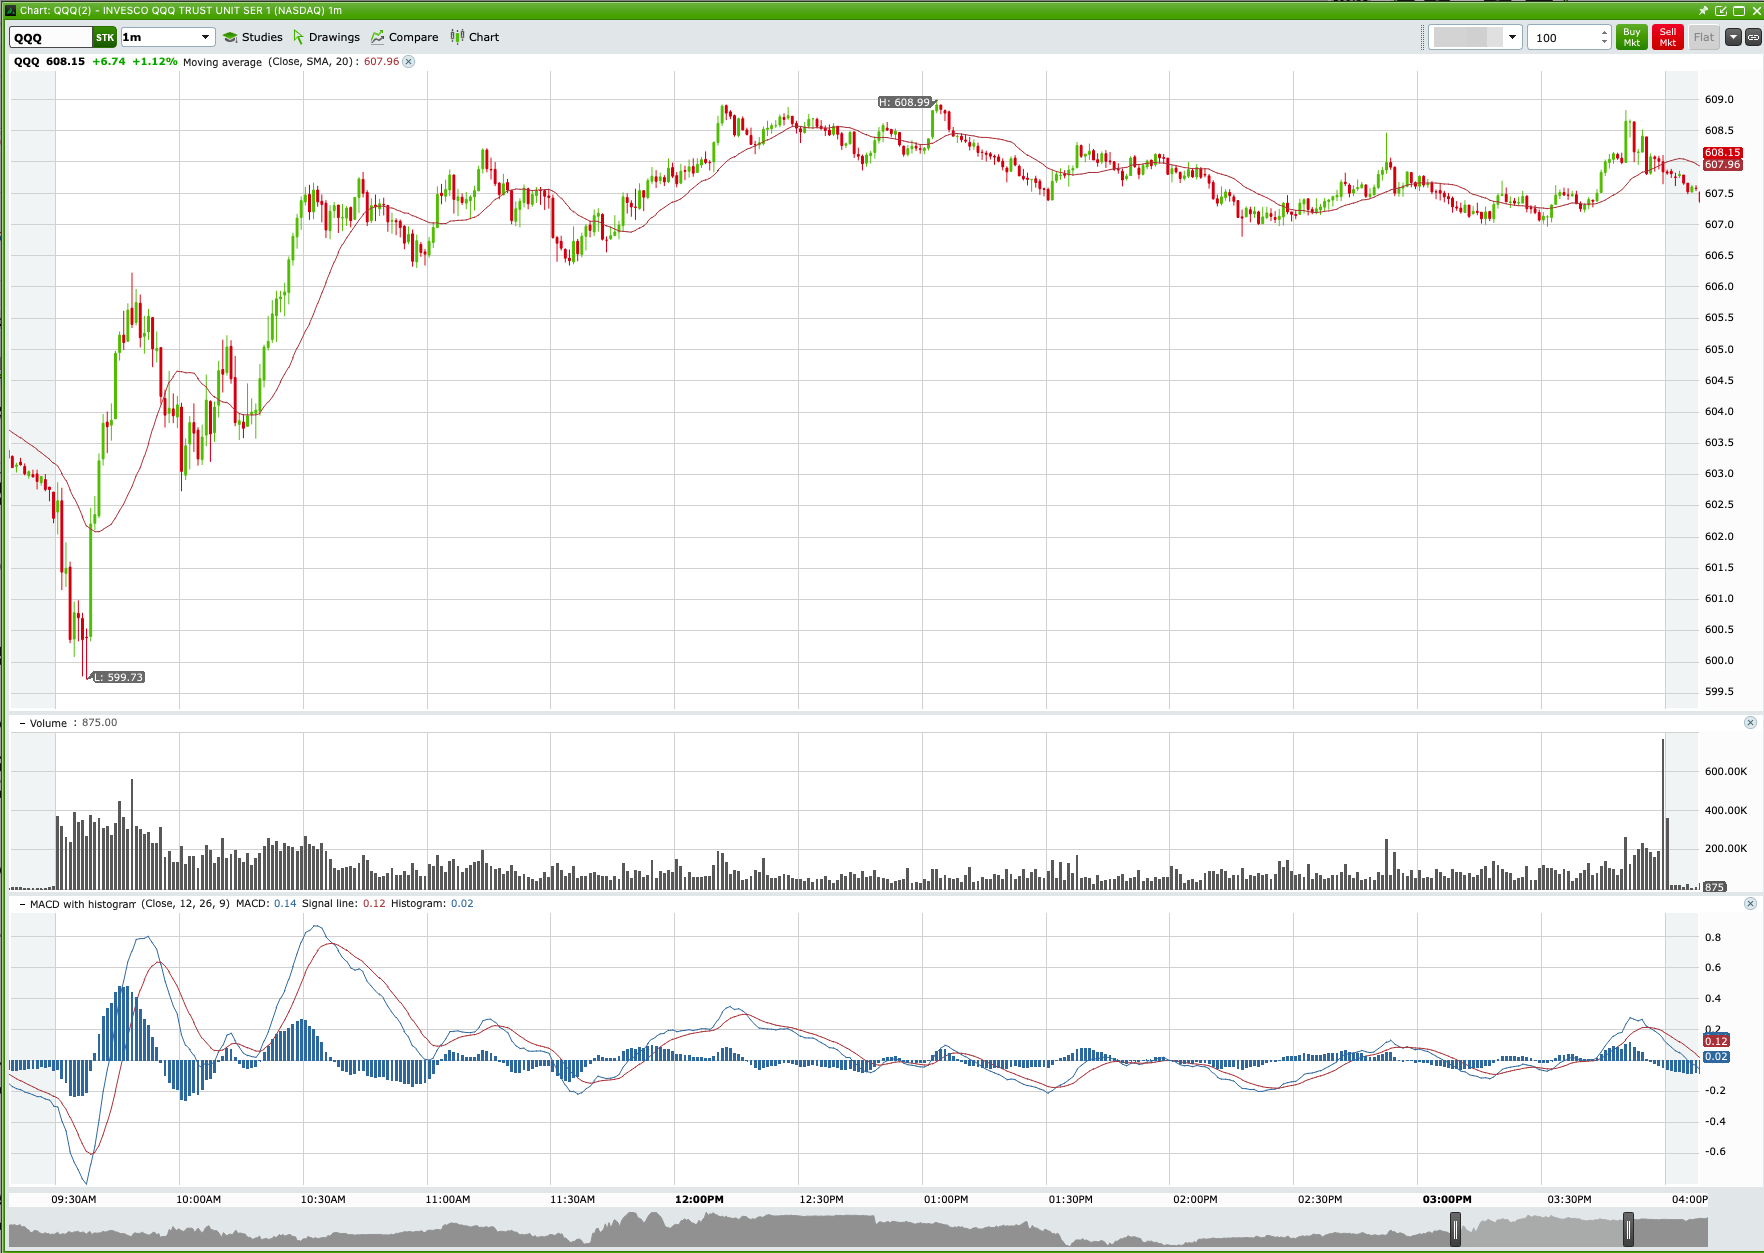Open the account selector dropdown
Screen dimensions: 1764x1253
click(x=1513, y=37)
